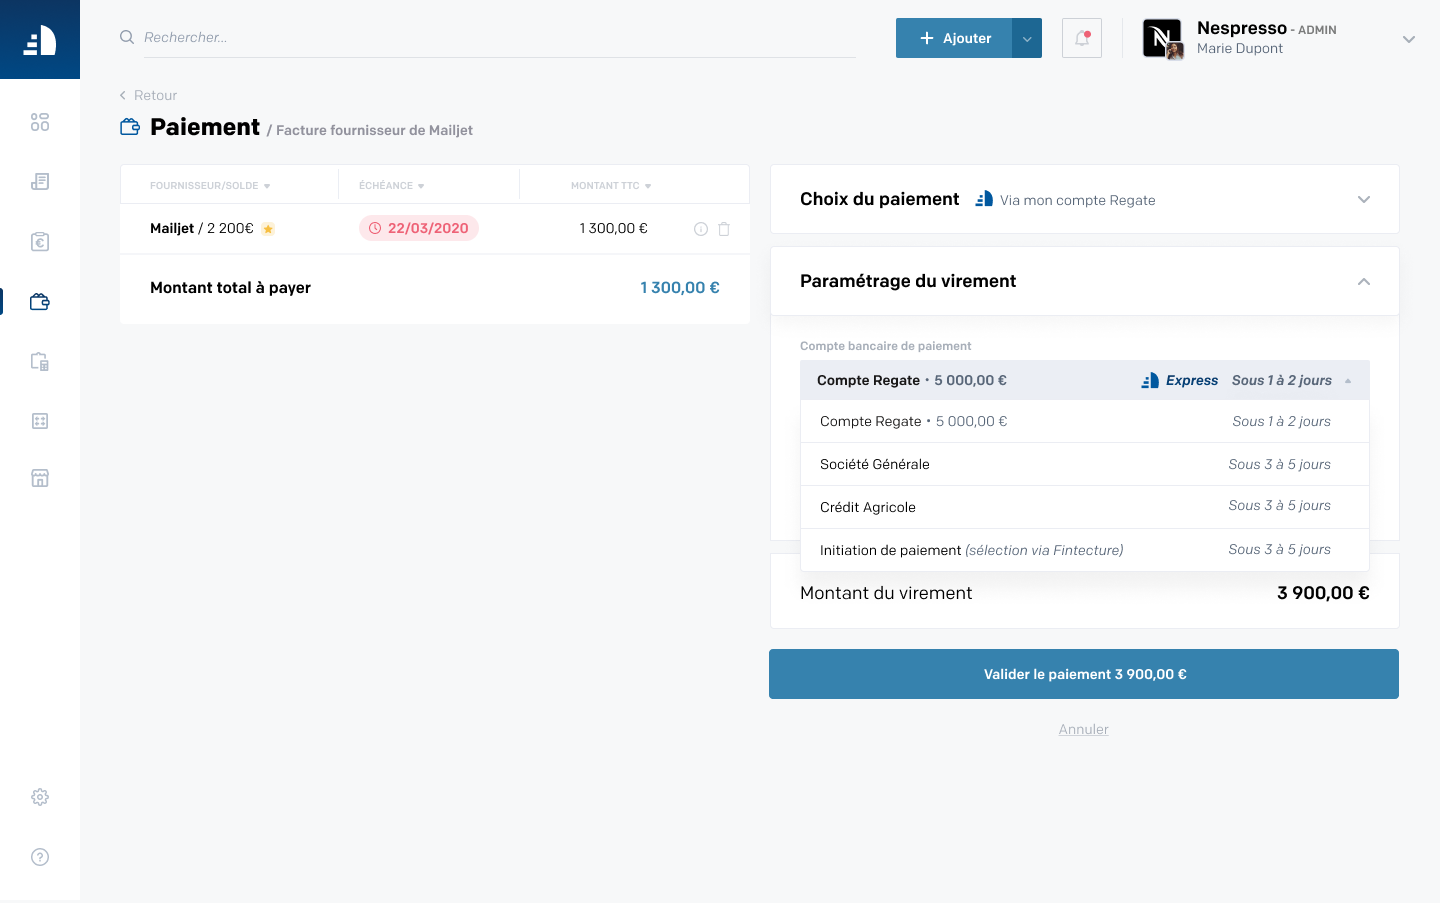1440x903 pixels.
Task: Click the wallet icon beside Paiement title
Action: click(130, 127)
